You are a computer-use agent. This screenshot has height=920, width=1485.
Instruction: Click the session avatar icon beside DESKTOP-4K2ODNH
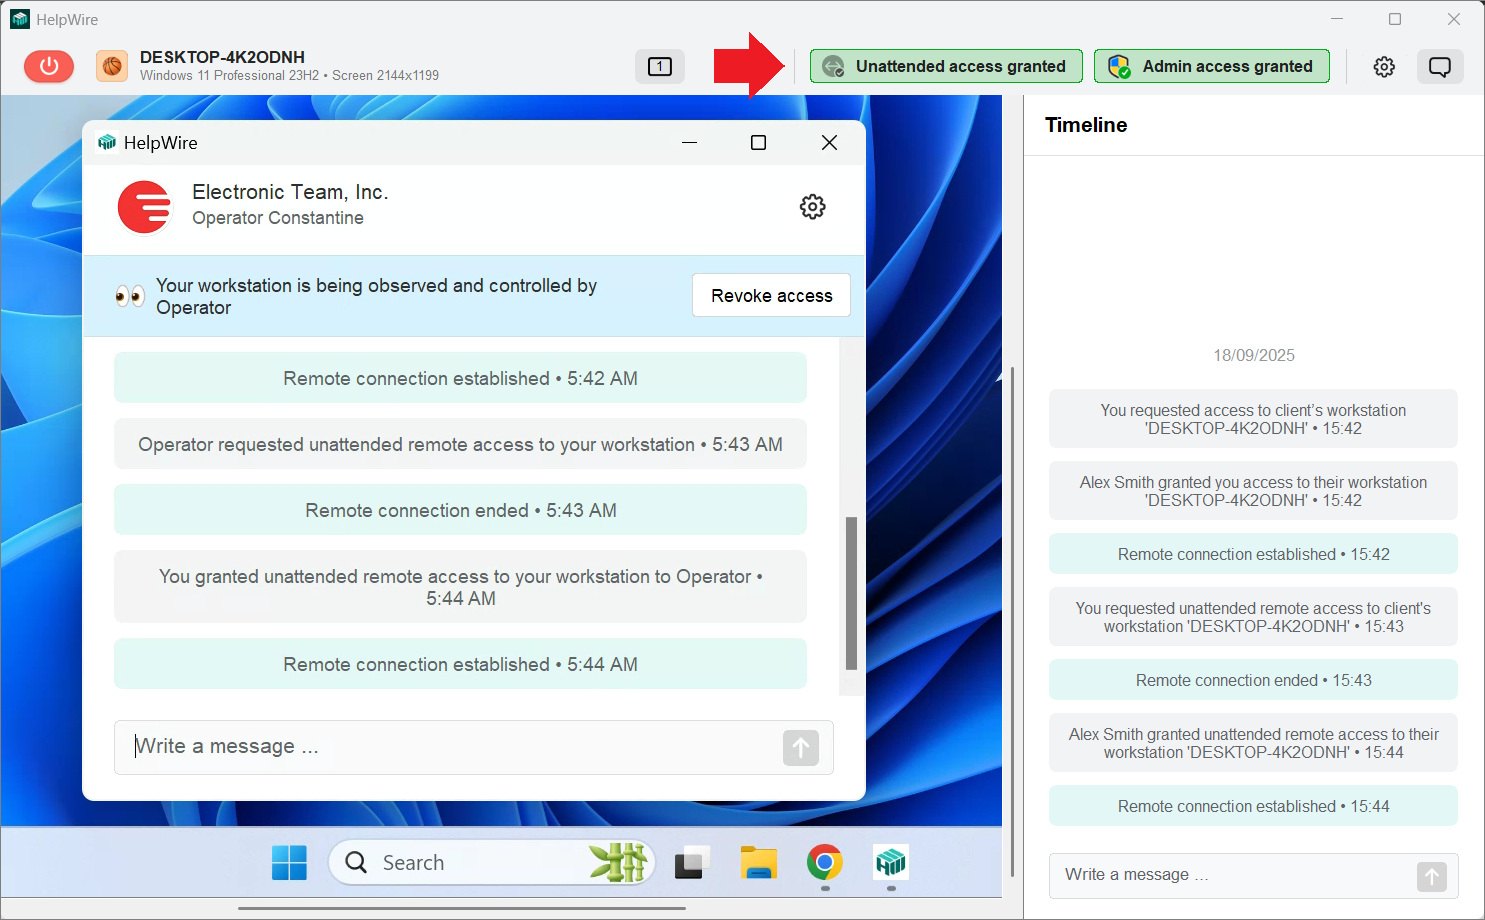point(110,66)
